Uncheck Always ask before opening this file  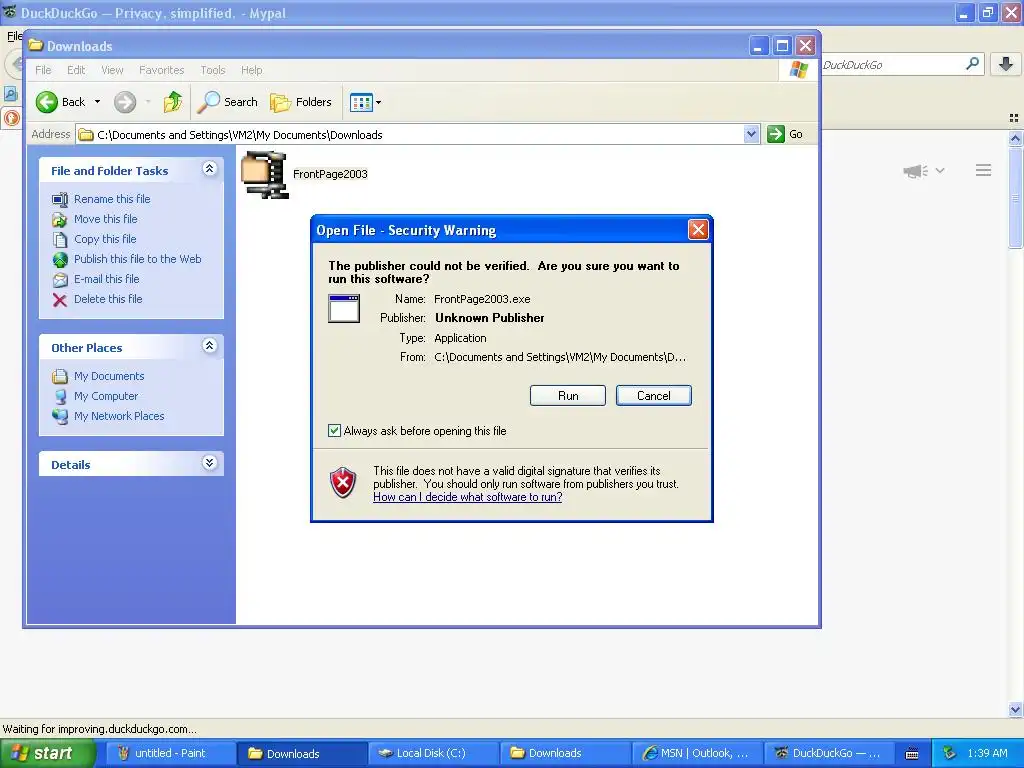pos(334,430)
